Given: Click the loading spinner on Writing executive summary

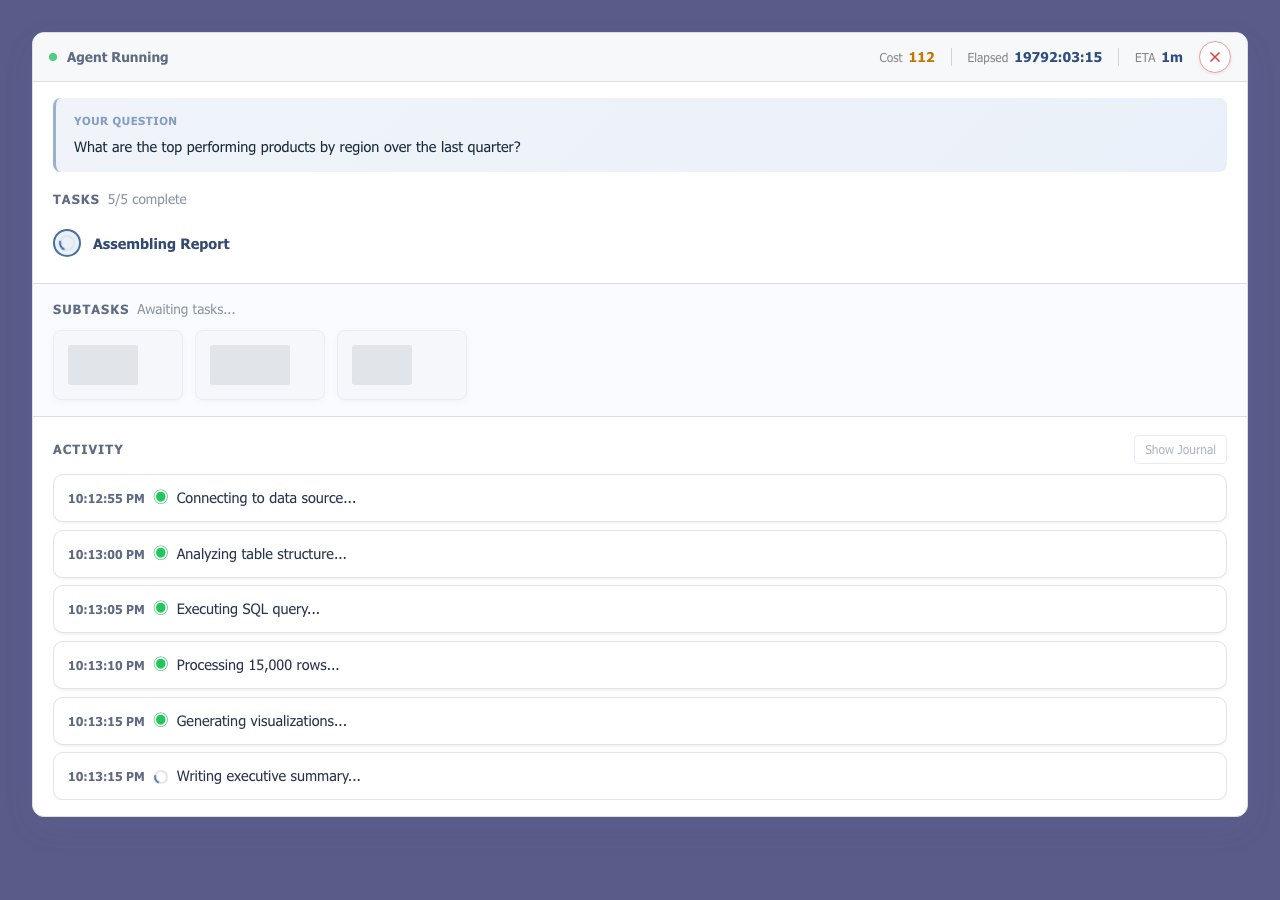Looking at the screenshot, I should tap(161, 775).
